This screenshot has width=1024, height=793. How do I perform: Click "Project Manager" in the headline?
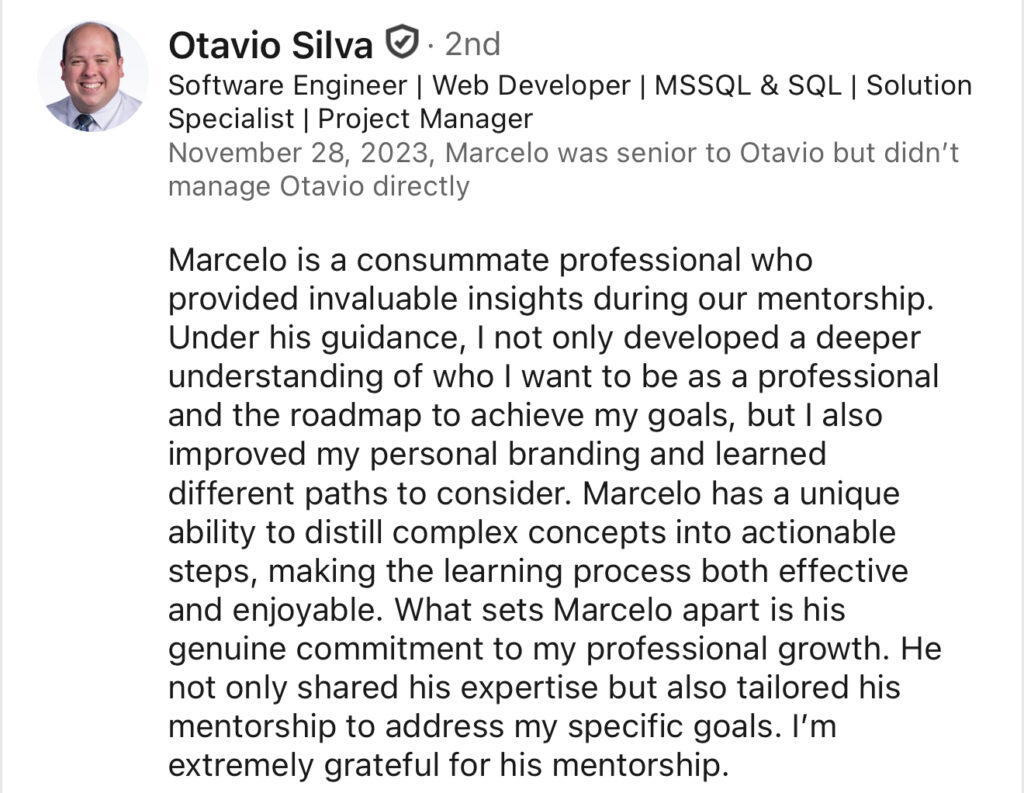pyautogui.click(x=425, y=119)
